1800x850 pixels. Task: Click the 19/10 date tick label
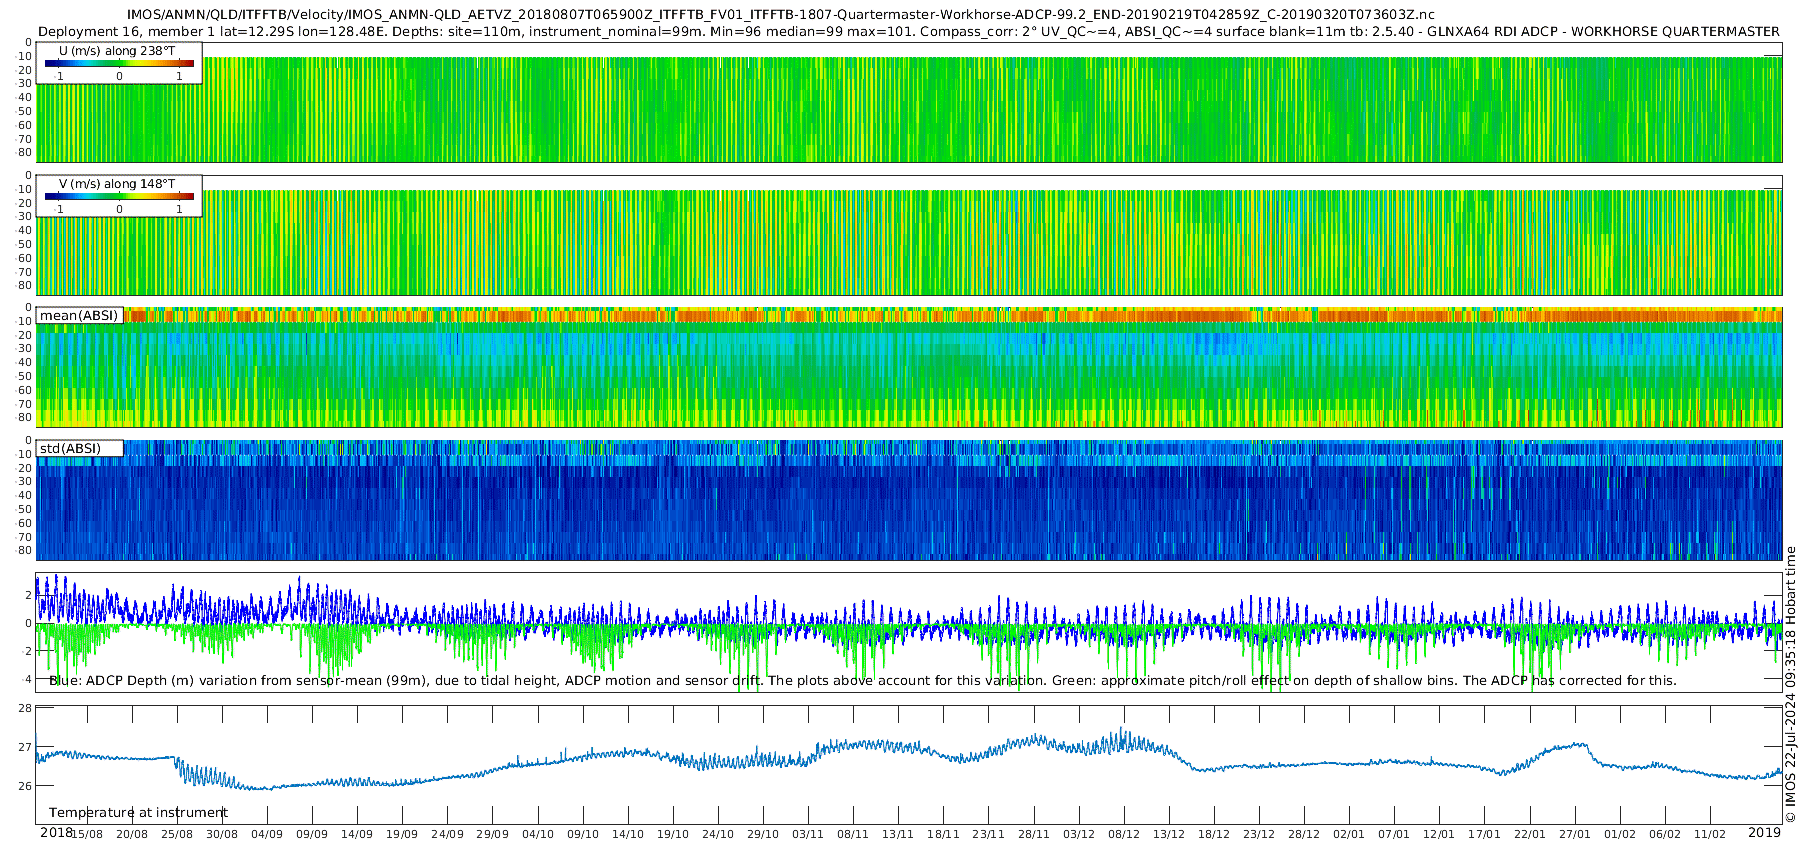tap(673, 834)
